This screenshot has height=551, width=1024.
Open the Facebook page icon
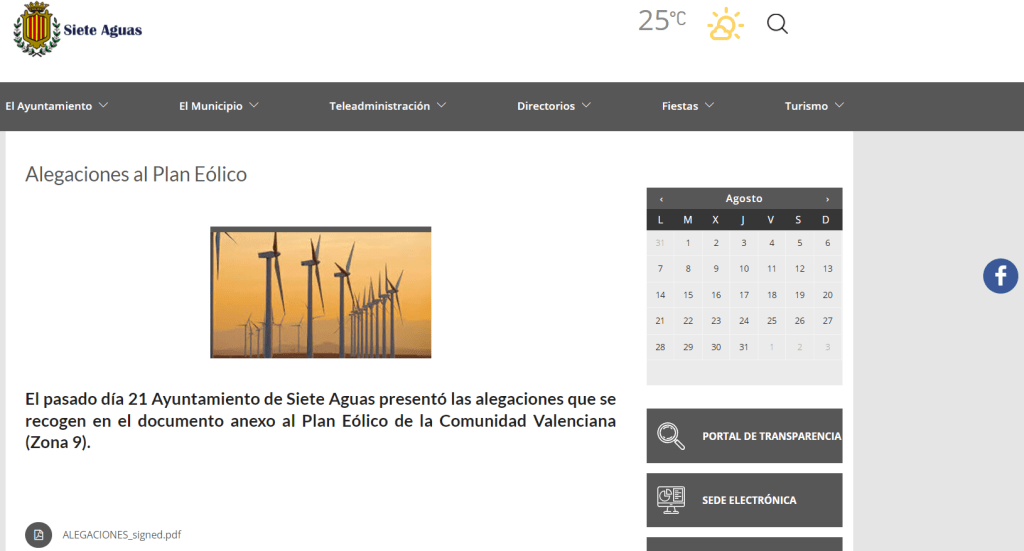click(x=1000, y=276)
